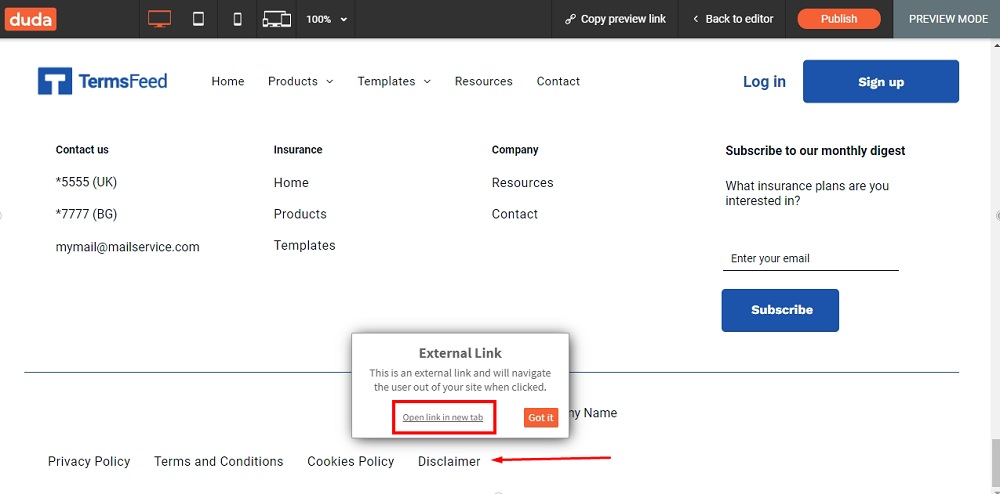Click the Sign up button

pos(881,82)
